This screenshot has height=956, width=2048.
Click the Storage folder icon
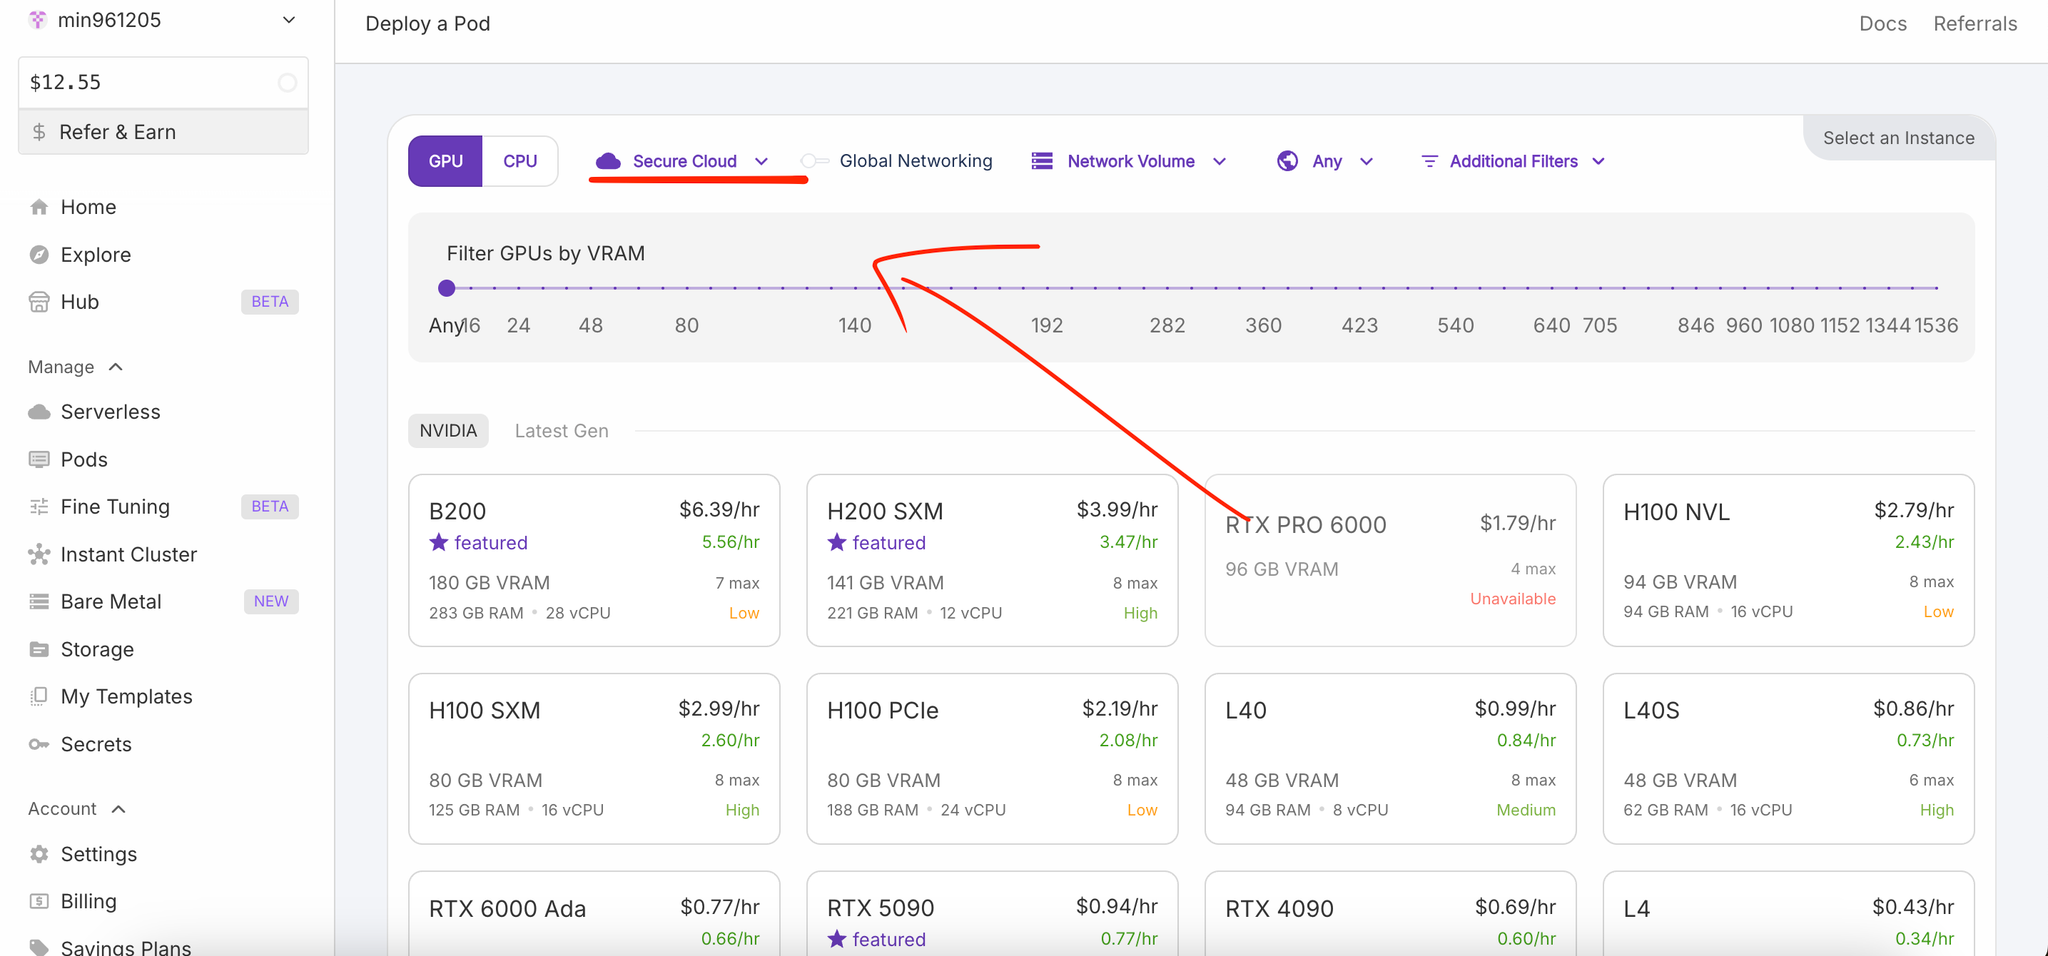(39, 649)
